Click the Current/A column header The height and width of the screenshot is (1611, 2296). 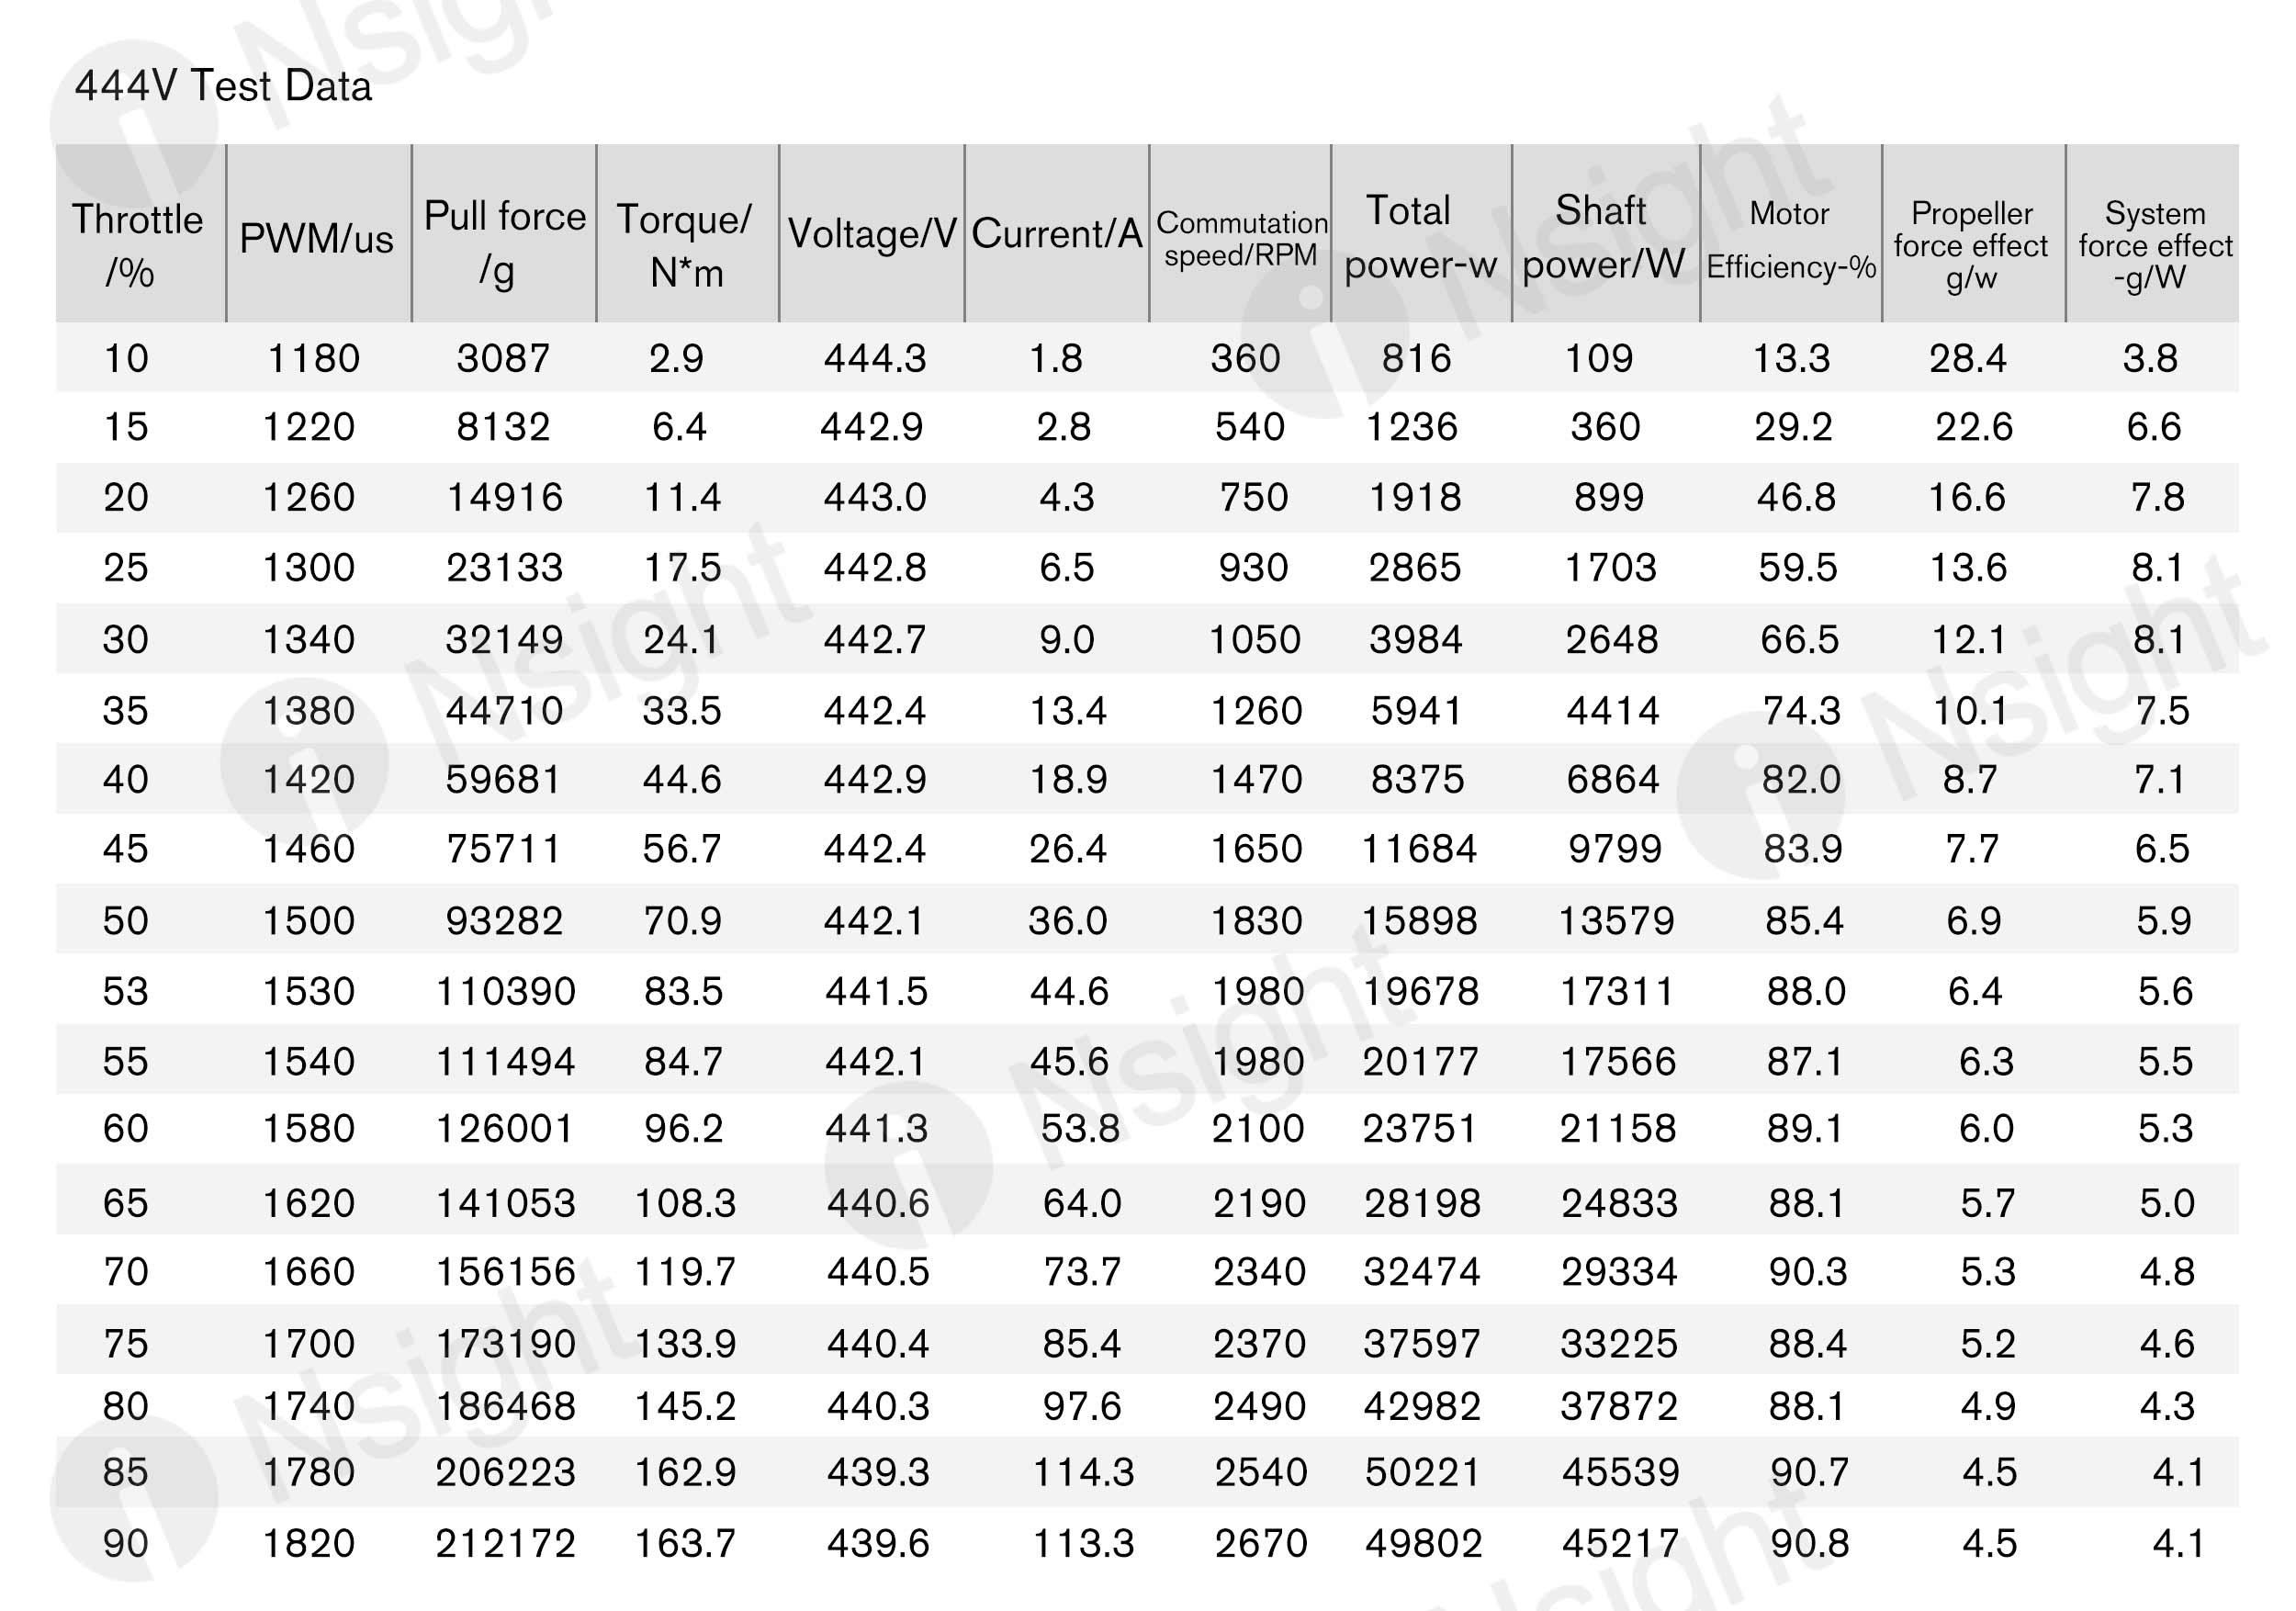(x=1056, y=234)
